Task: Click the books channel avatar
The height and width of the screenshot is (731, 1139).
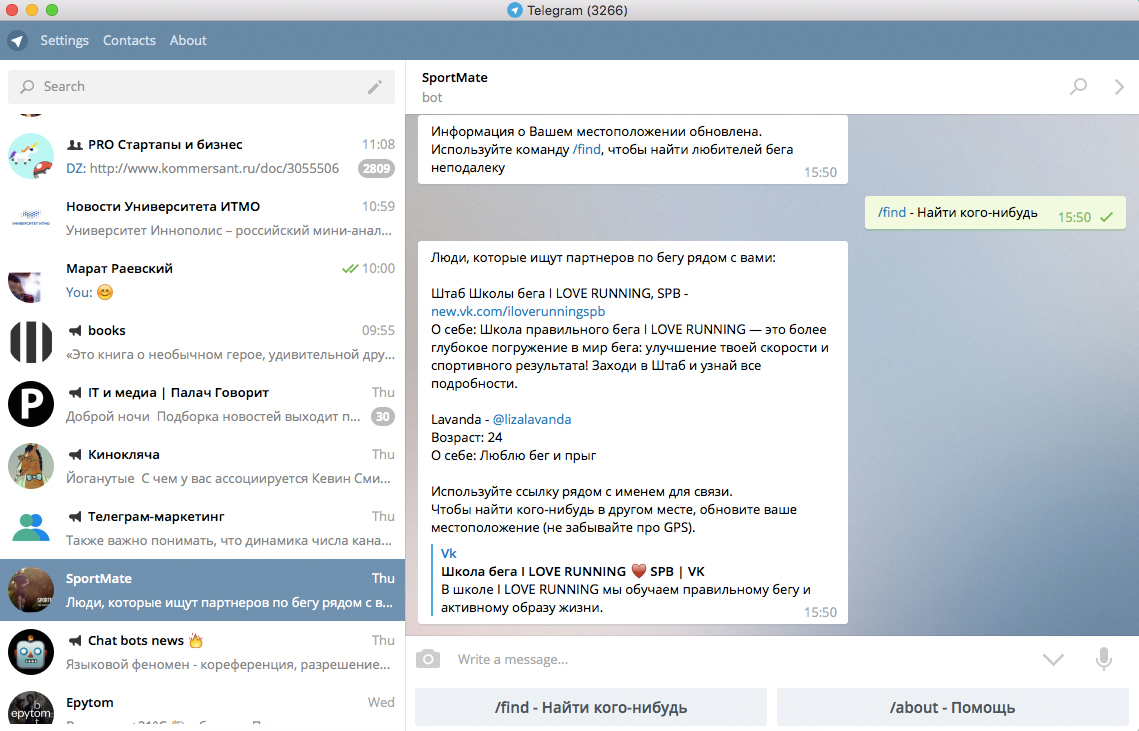Action: (31, 342)
